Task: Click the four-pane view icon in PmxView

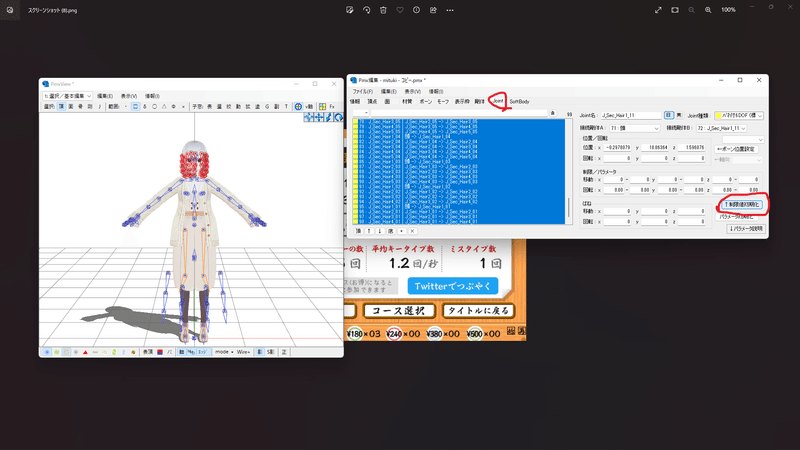Action: (322, 107)
